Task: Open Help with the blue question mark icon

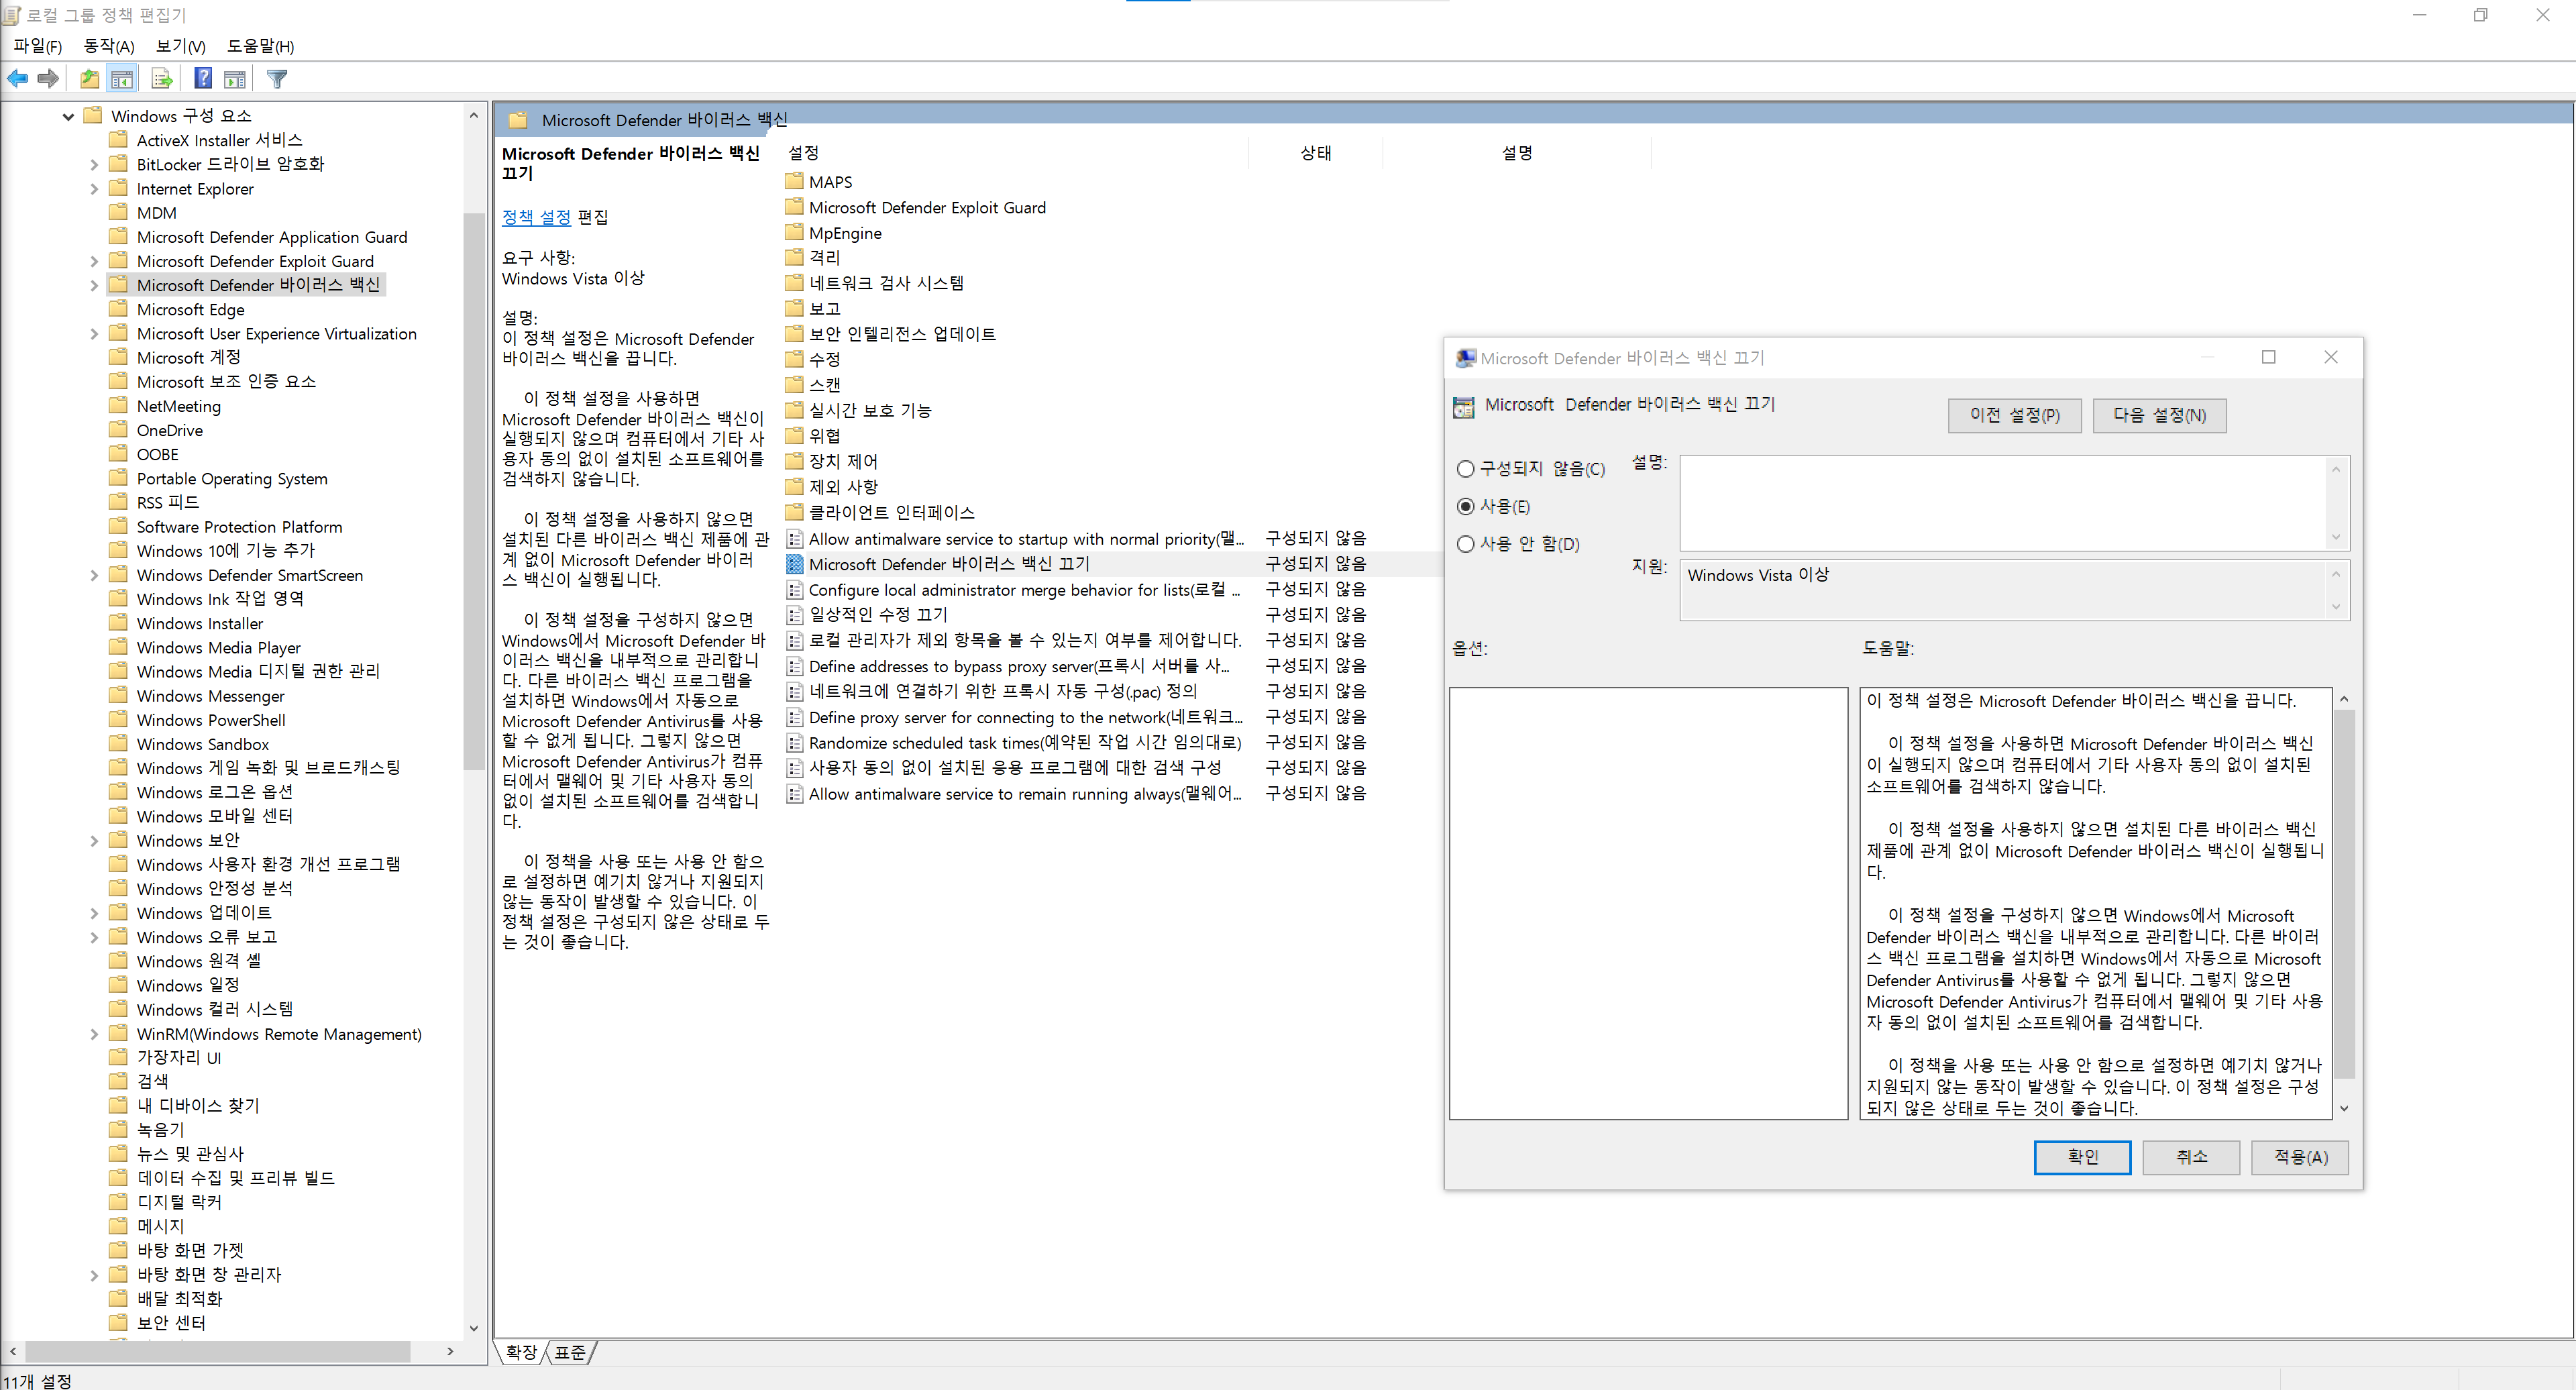Action: (x=202, y=78)
